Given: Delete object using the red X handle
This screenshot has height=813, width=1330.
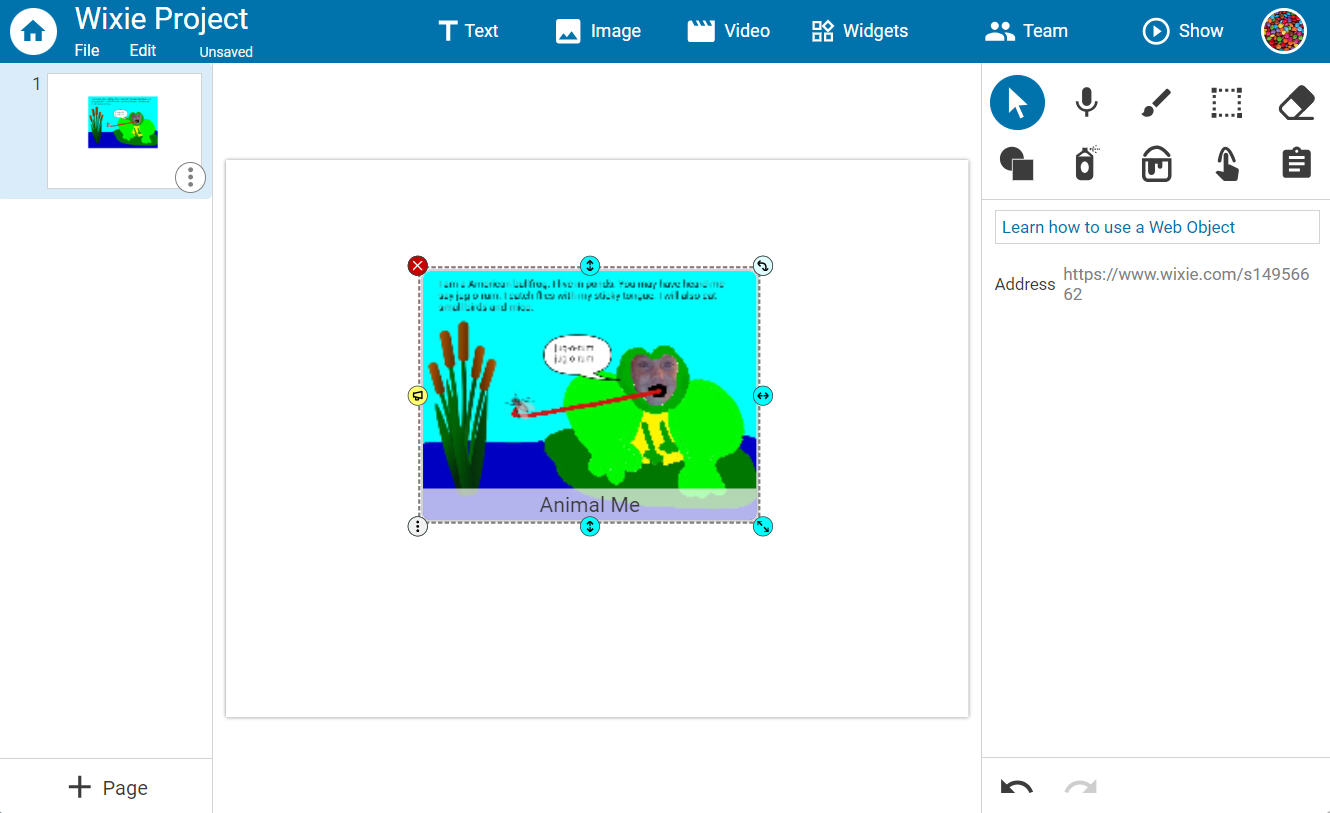Looking at the screenshot, I should pos(417,265).
